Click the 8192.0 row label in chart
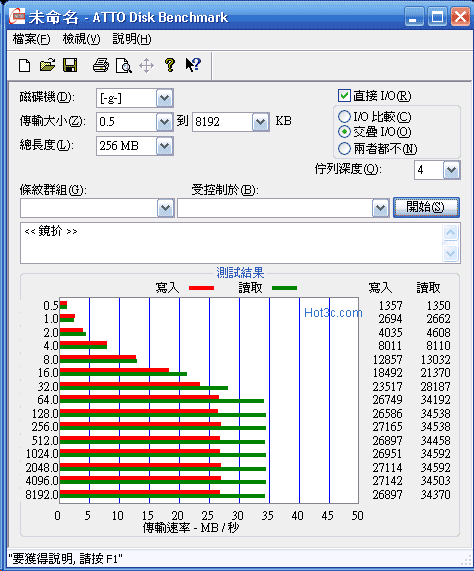 [42, 495]
